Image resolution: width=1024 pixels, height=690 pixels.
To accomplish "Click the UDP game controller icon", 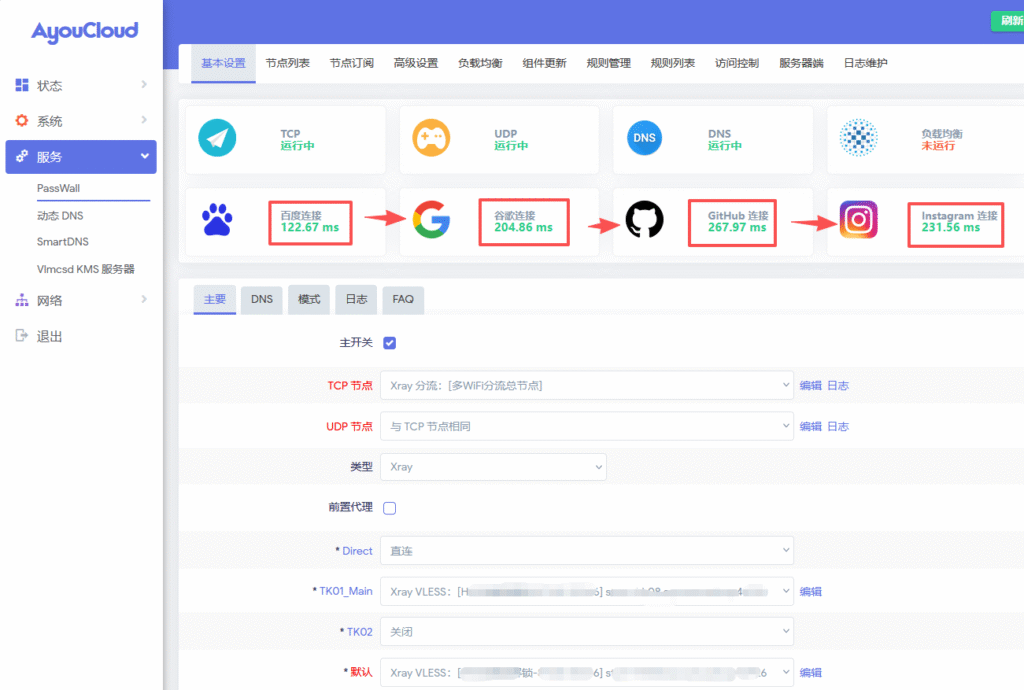I will coord(431,138).
